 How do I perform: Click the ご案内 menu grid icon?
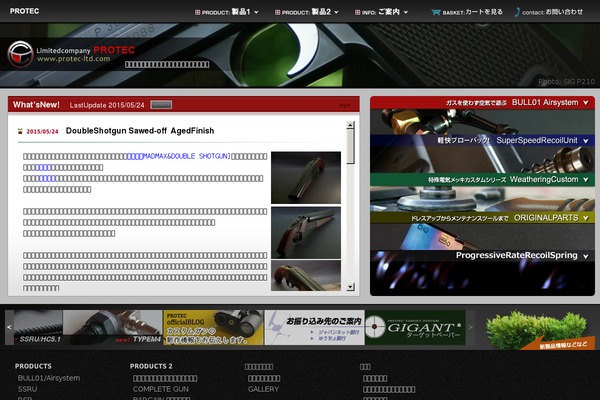357,12
